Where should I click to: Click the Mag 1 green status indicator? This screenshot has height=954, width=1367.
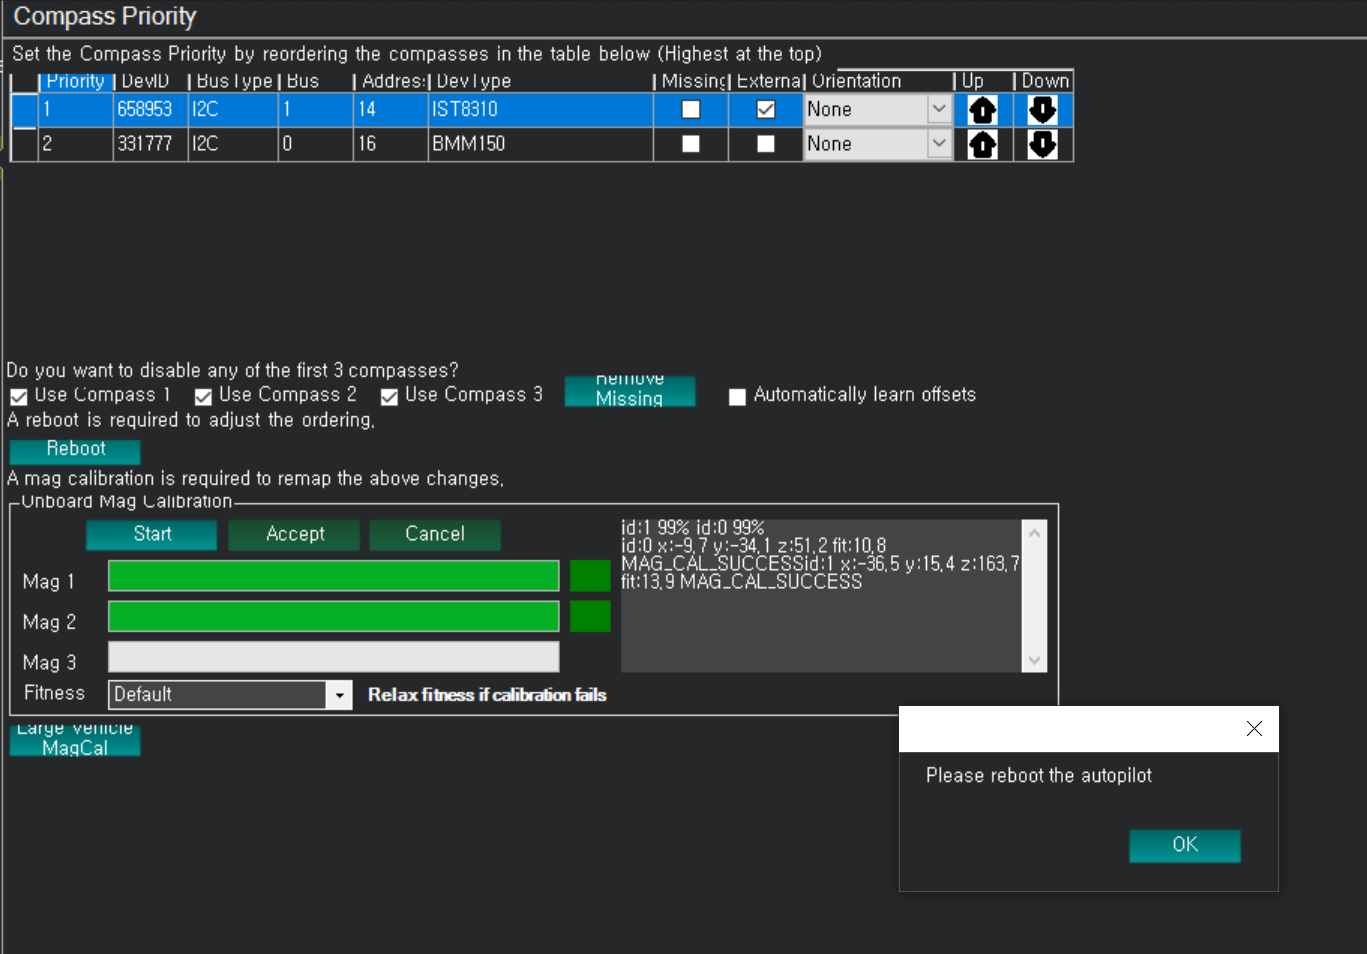click(x=590, y=576)
